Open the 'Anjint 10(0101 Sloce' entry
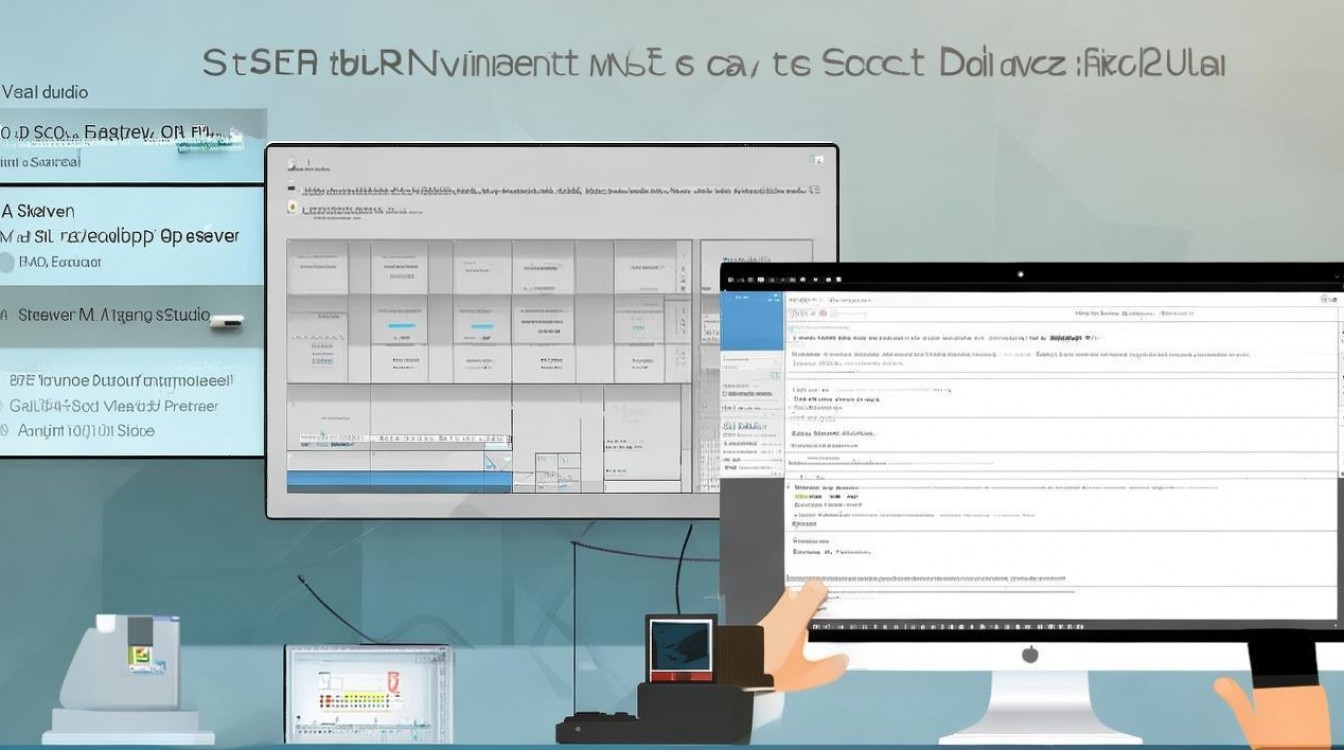 [x=85, y=431]
